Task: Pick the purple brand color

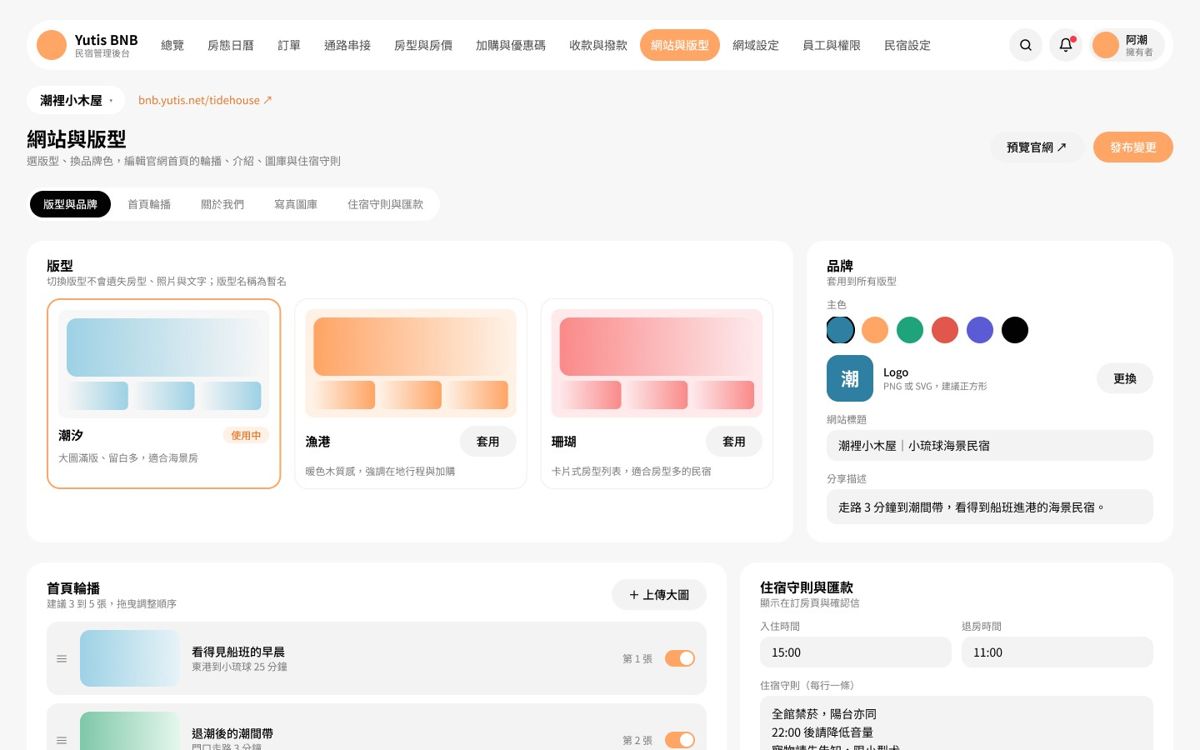Action: (x=980, y=330)
